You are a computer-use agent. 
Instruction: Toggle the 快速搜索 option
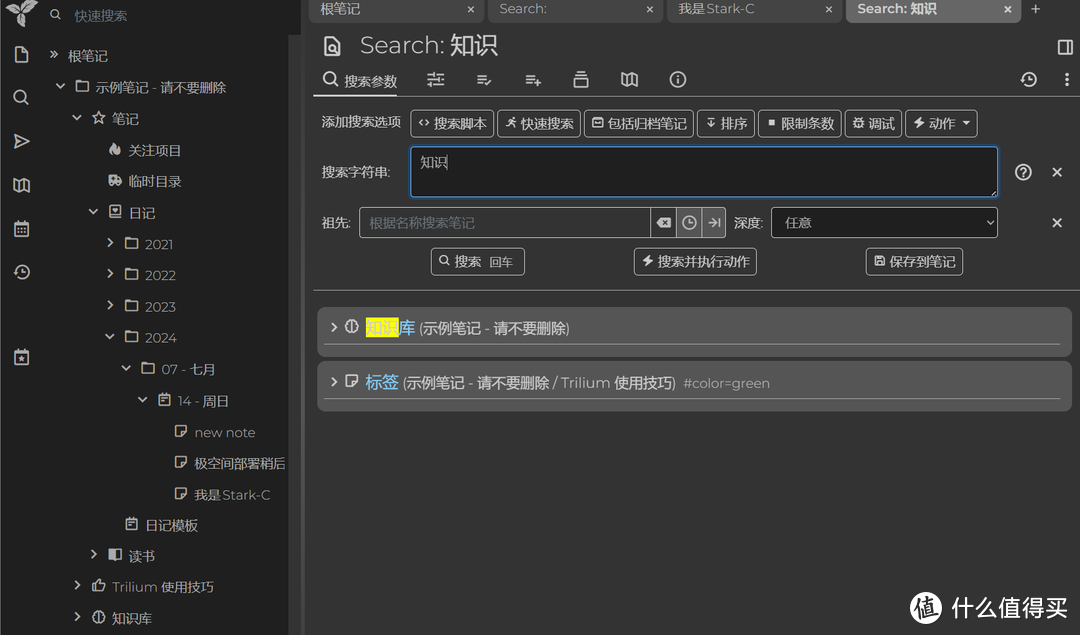(539, 123)
